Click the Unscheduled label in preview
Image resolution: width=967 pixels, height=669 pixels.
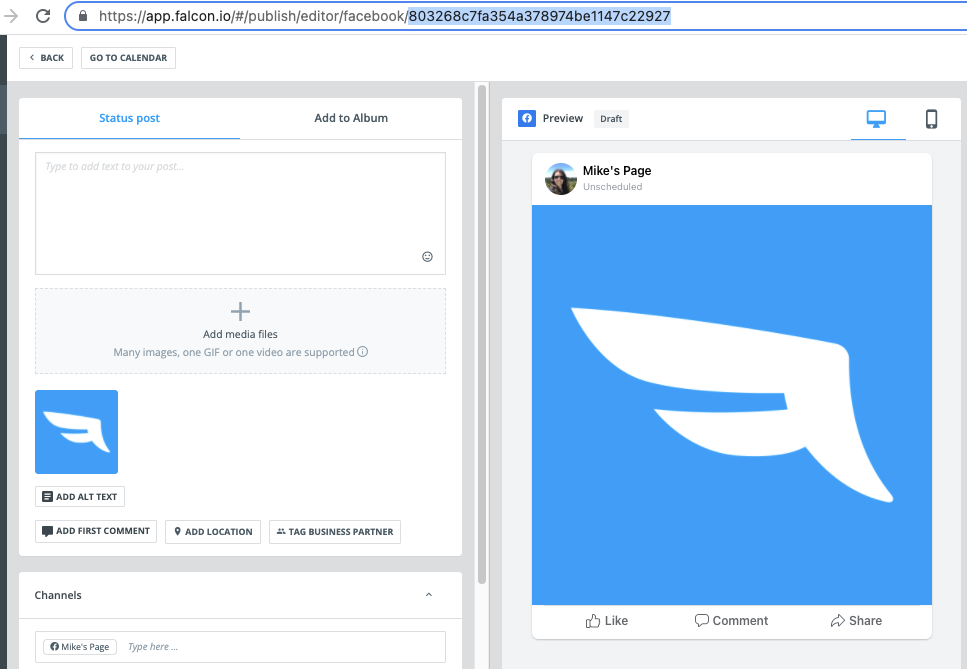click(612, 187)
